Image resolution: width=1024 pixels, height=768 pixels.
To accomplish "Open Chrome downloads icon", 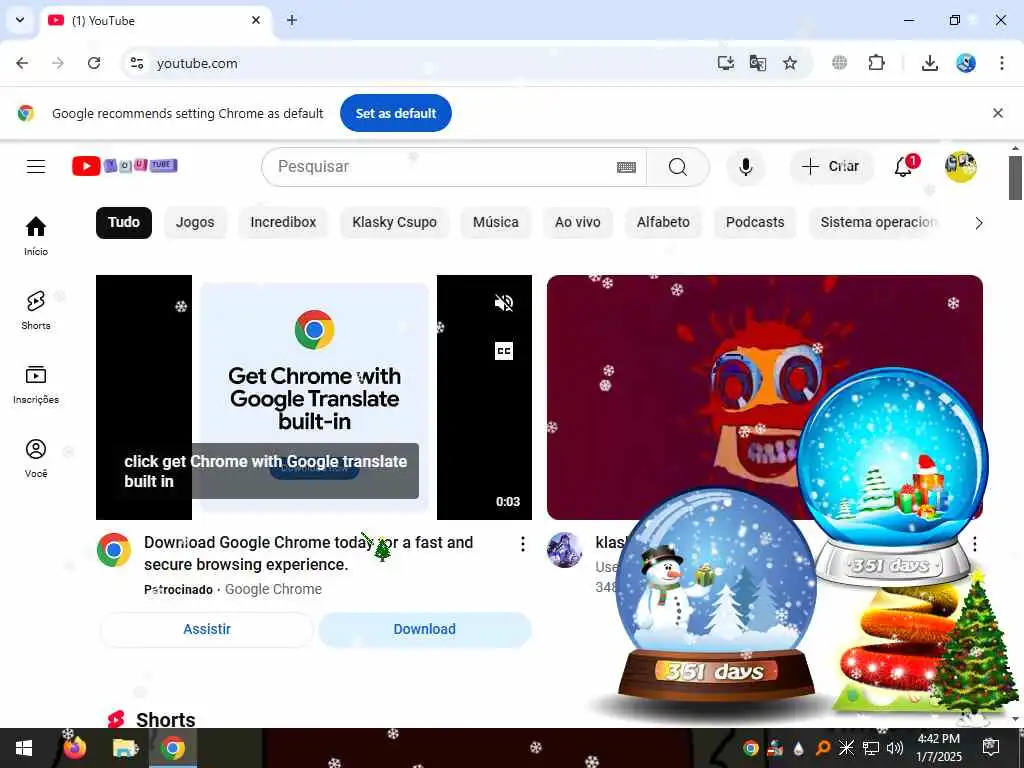I will point(930,63).
